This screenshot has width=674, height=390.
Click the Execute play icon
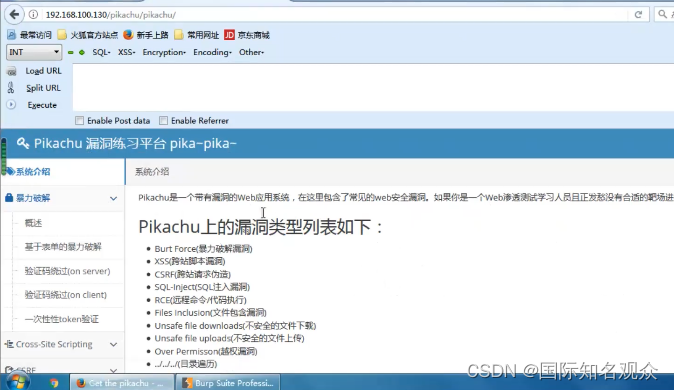(x=11, y=104)
